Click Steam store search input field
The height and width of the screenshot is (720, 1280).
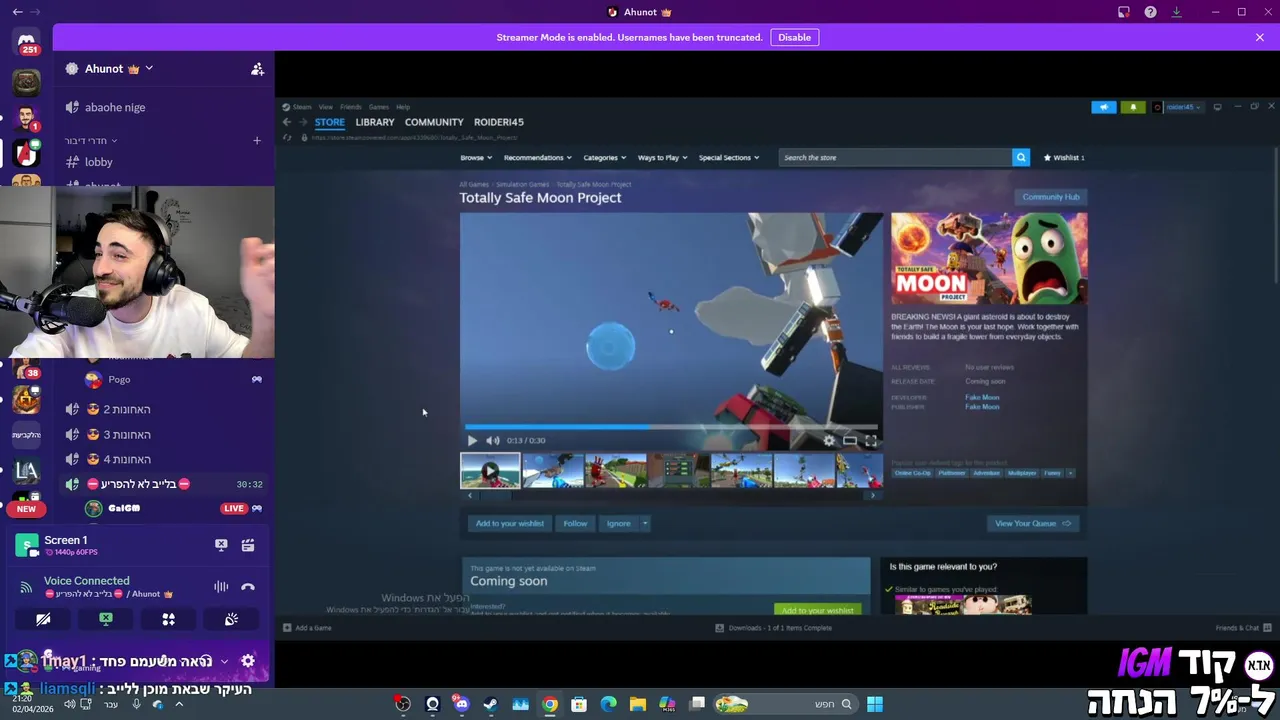click(895, 157)
